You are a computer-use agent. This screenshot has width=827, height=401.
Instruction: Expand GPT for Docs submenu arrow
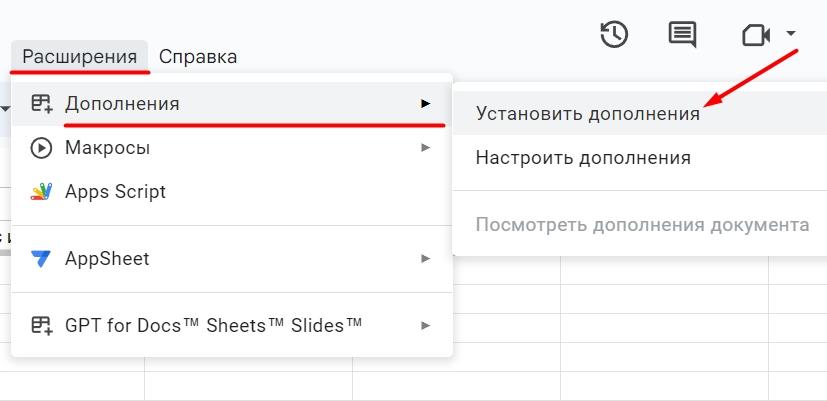pyautogui.click(x=425, y=325)
